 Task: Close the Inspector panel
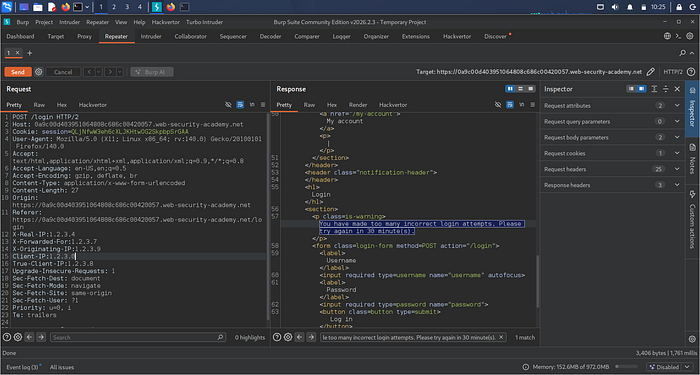pos(677,89)
